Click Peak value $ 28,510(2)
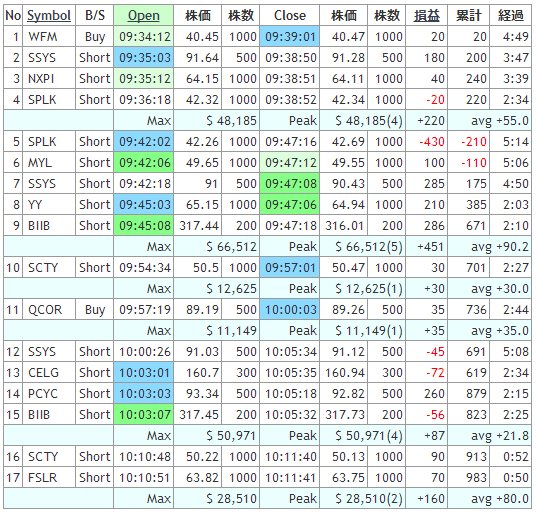The width and height of the screenshot is (536, 514). 368,499
